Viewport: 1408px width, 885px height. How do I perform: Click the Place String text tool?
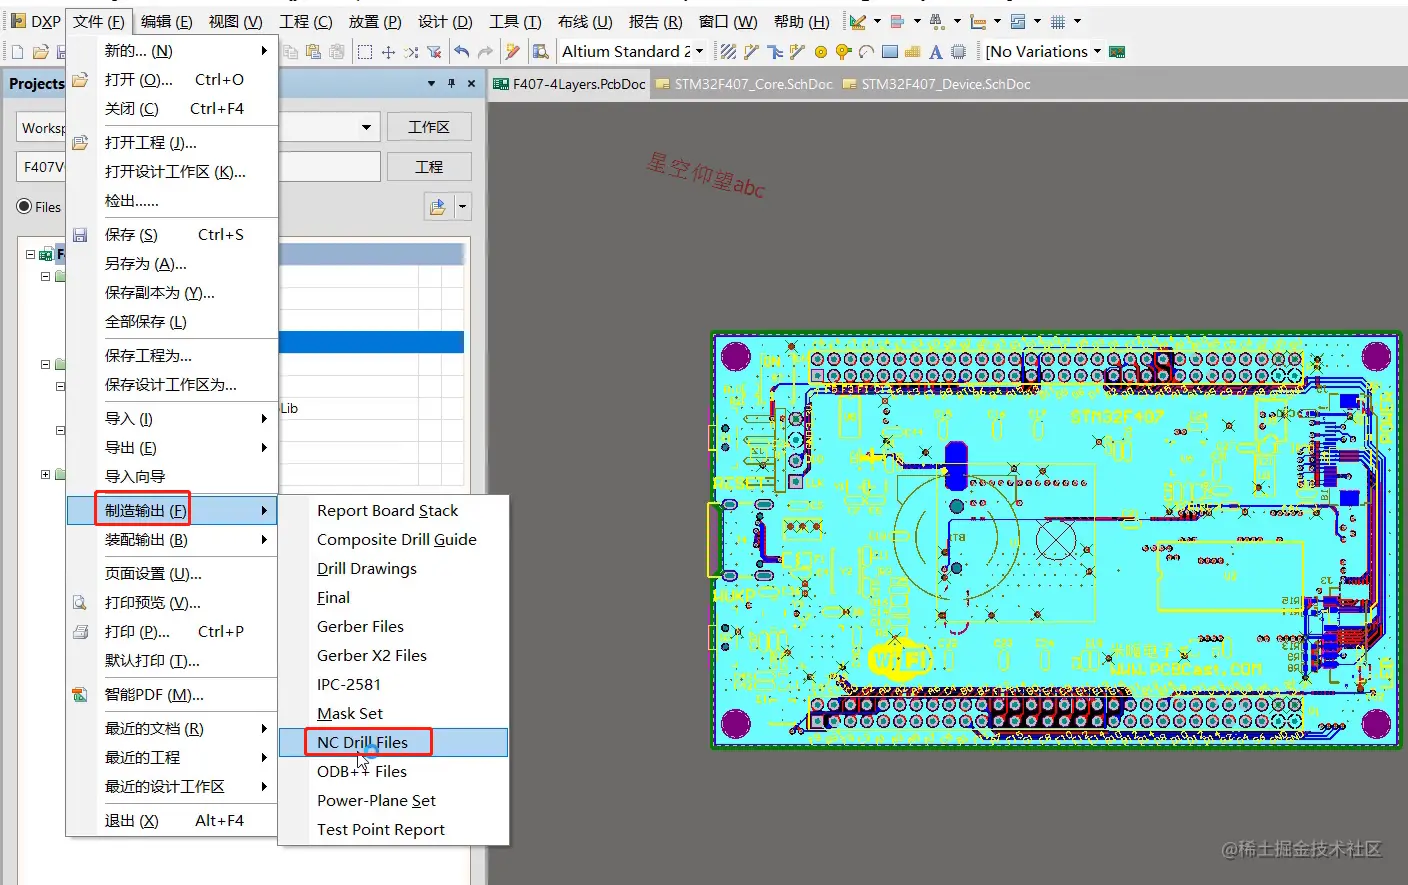[x=935, y=52]
